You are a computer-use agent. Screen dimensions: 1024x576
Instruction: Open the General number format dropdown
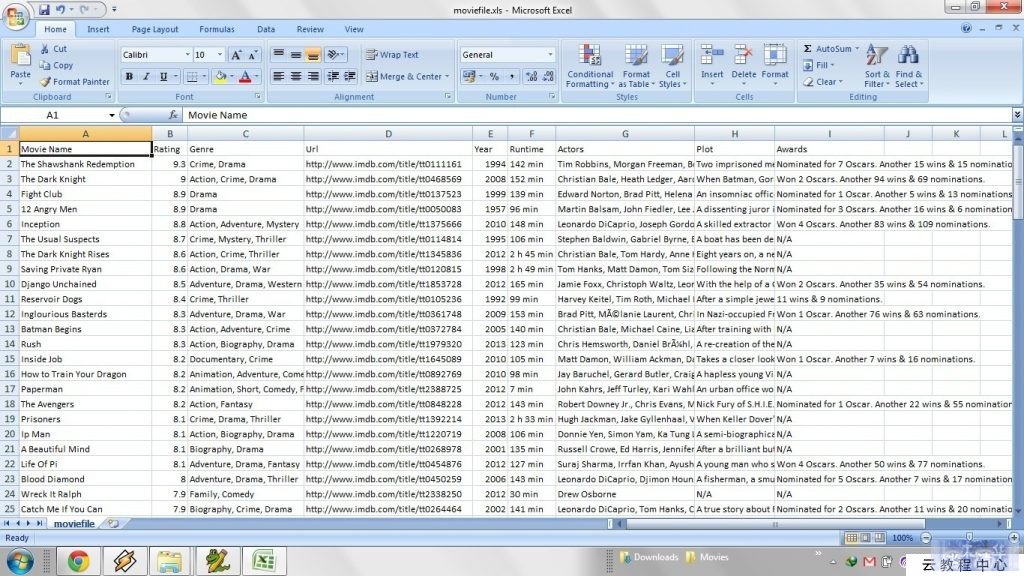pos(550,55)
